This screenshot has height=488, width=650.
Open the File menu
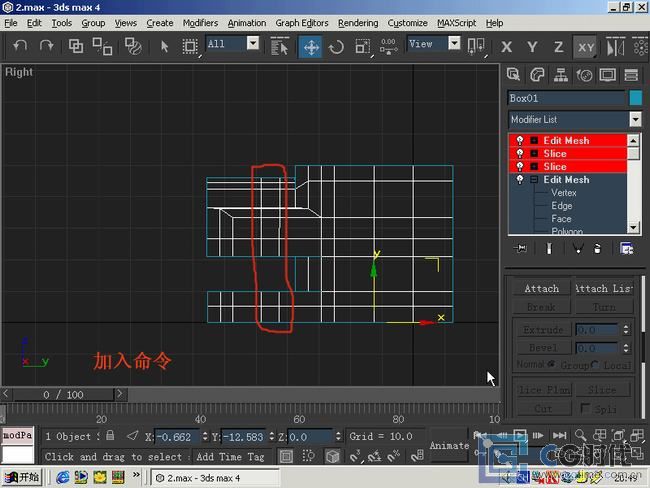tap(11, 23)
